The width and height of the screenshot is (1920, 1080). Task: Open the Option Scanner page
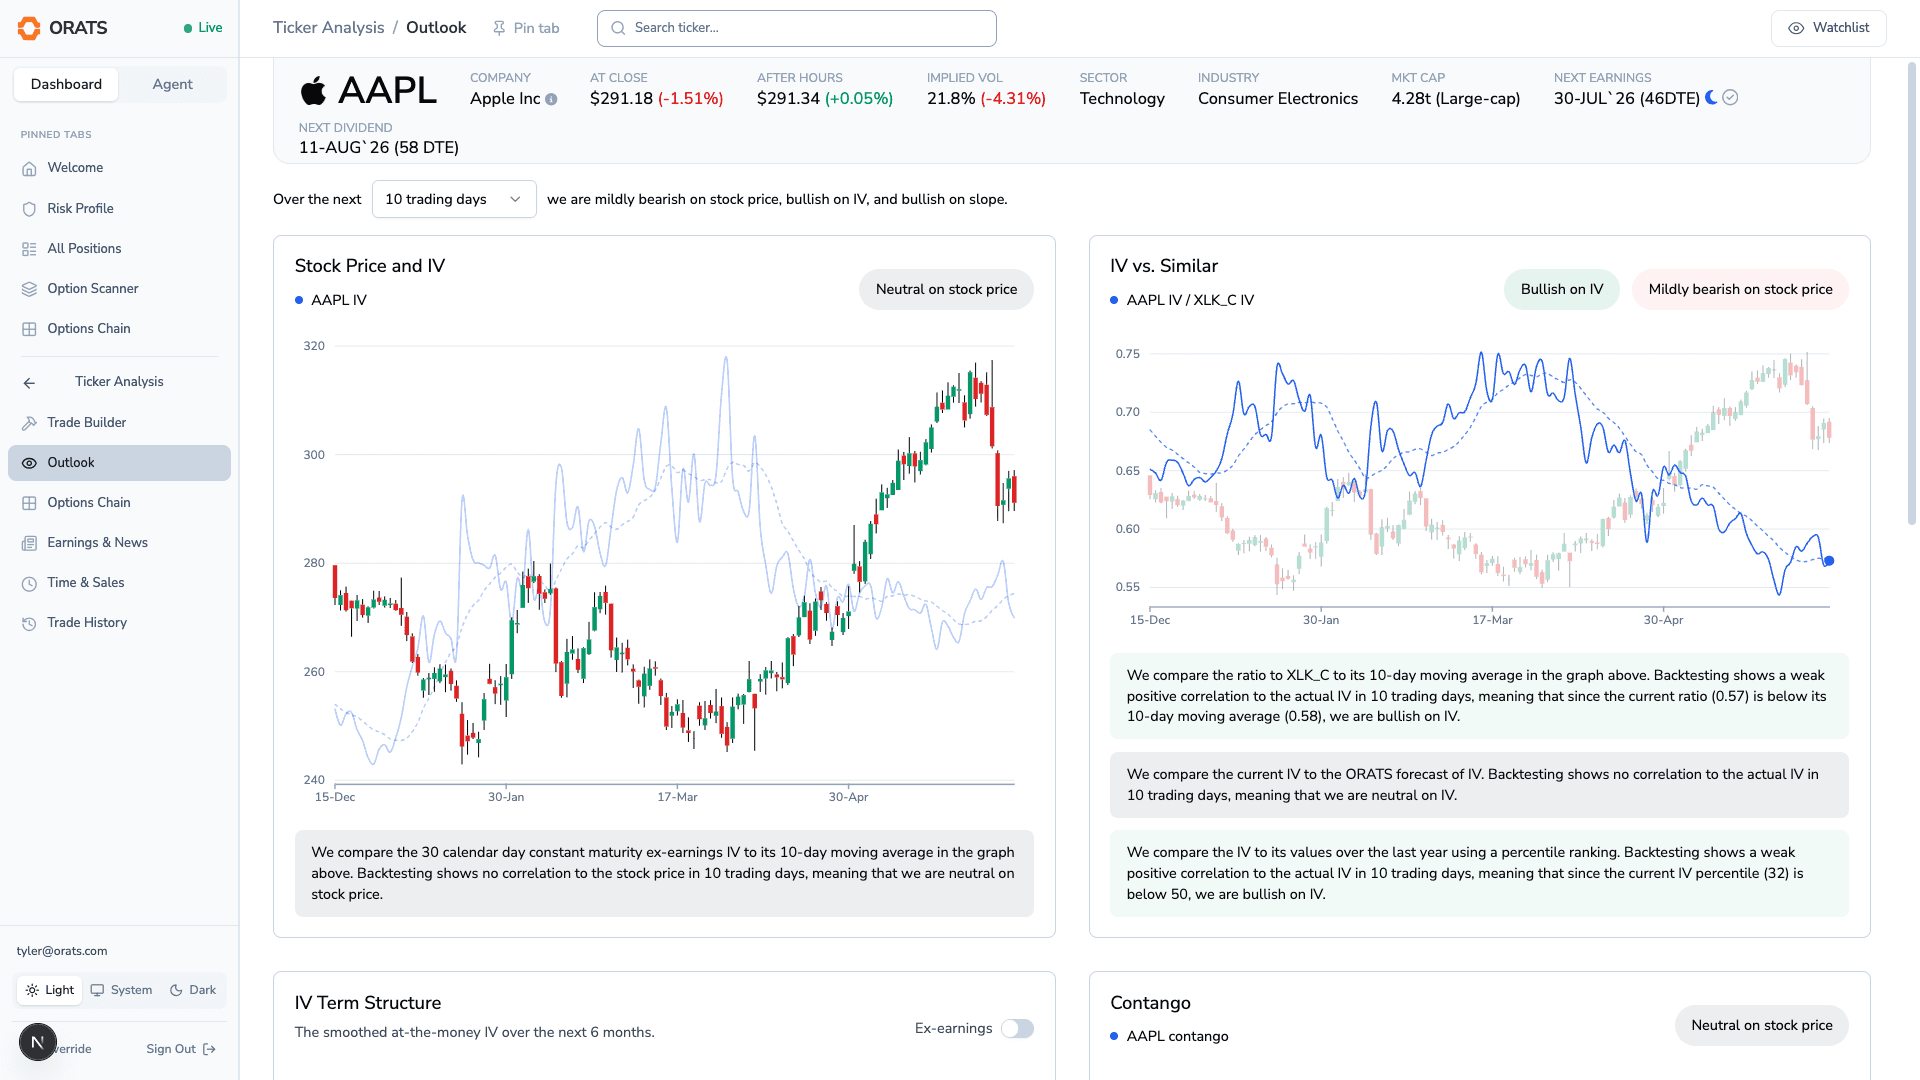(119, 288)
